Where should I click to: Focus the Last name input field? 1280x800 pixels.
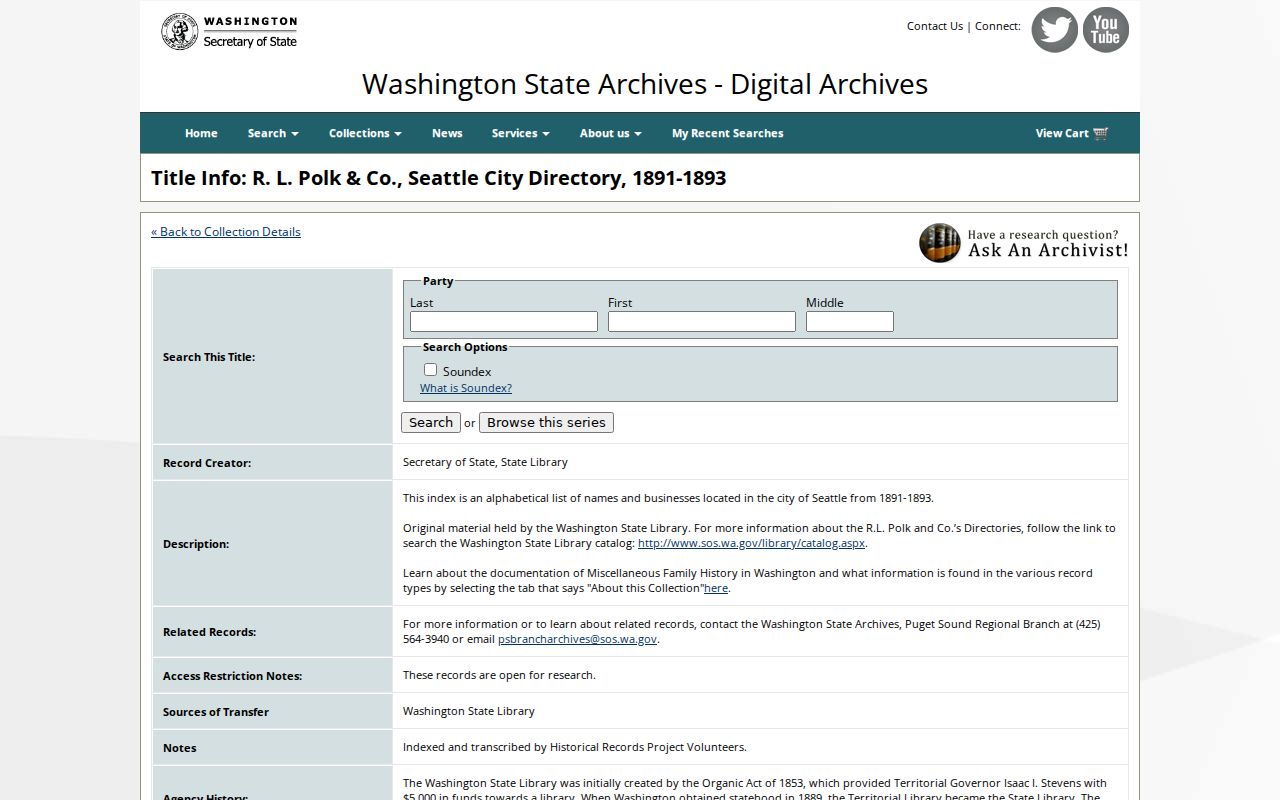pos(504,321)
